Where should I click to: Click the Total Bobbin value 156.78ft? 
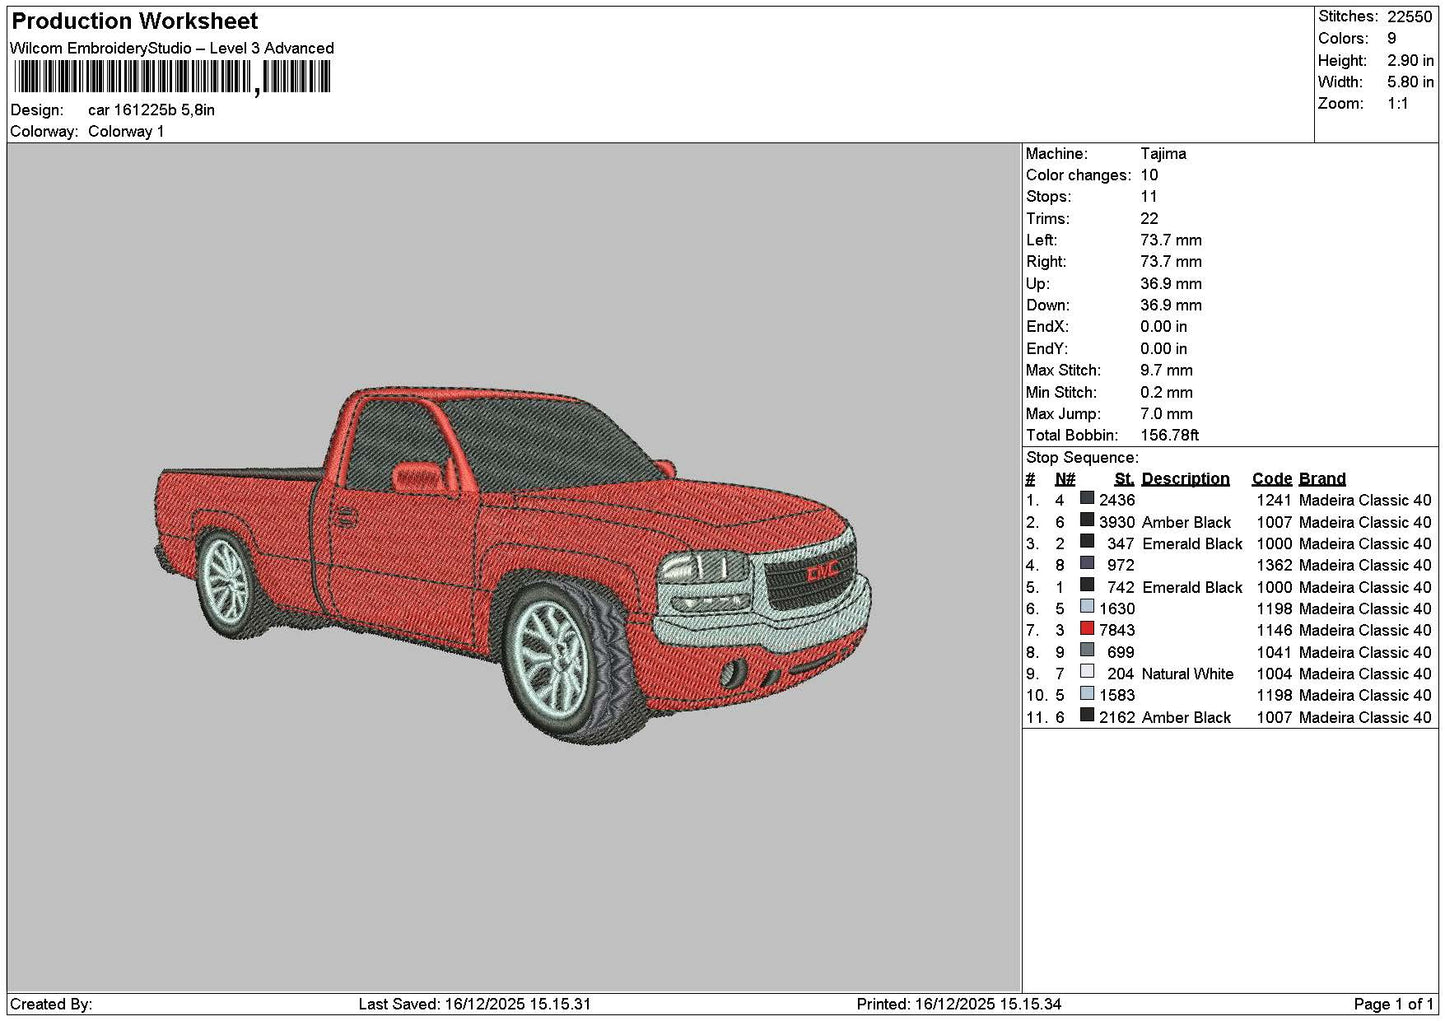(x=1170, y=436)
